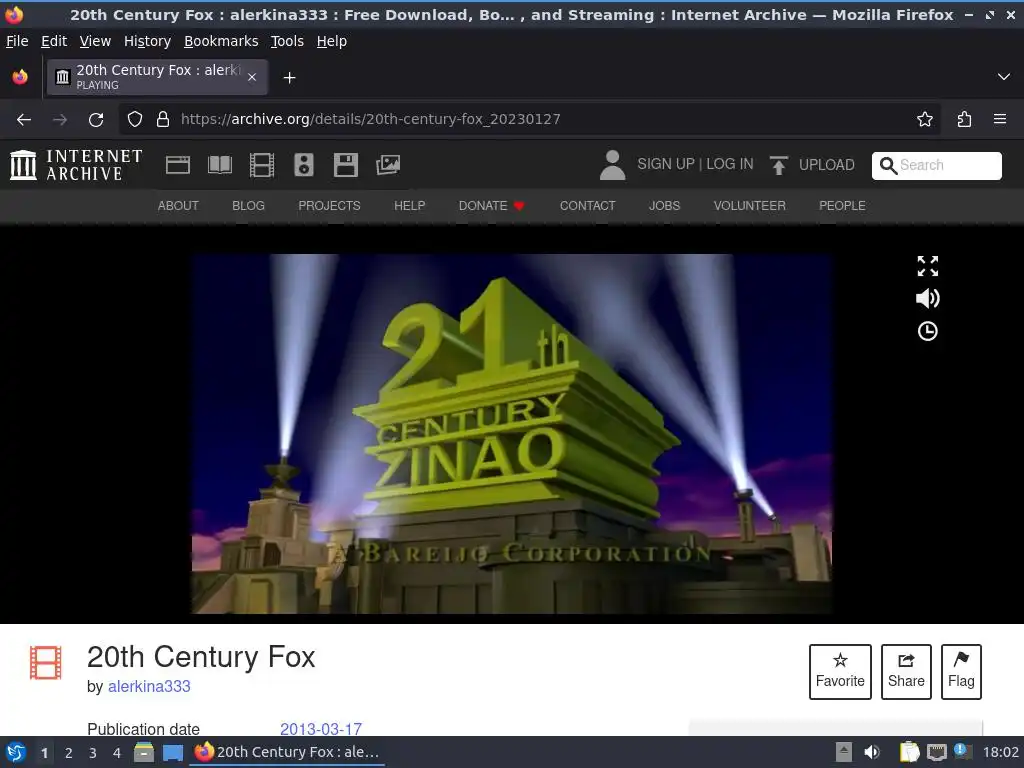This screenshot has height=768, width=1024.
Task: Open the Firefox hamburger application menu
Action: (1000, 119)
